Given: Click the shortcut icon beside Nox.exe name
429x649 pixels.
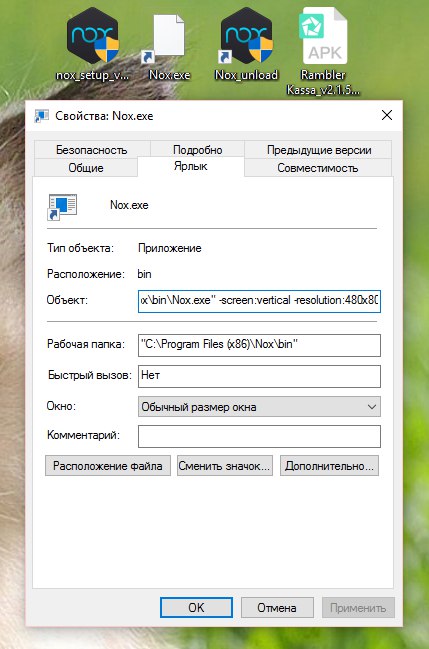Looking at the screenshot, I should coord(62,207).
